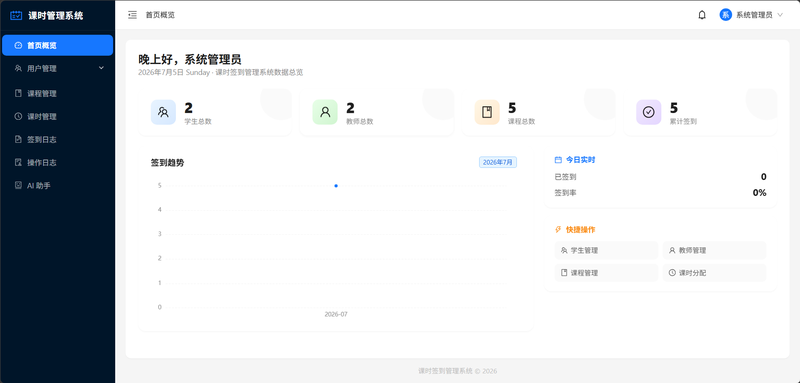Click the blue data point on chart
This screenshot has height=383, width=800.
pyautogui.click(x=336, y=186)
